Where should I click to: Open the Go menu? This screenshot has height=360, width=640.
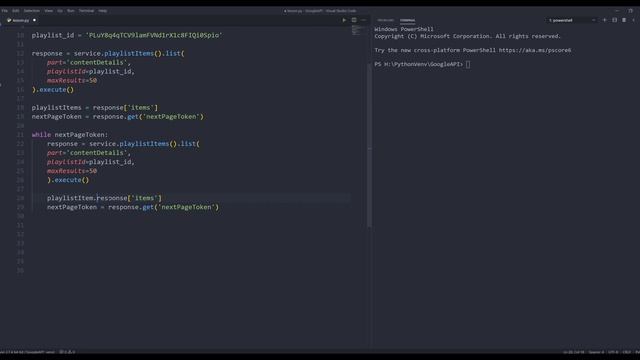pyautogui.click(x=60, y=11)
